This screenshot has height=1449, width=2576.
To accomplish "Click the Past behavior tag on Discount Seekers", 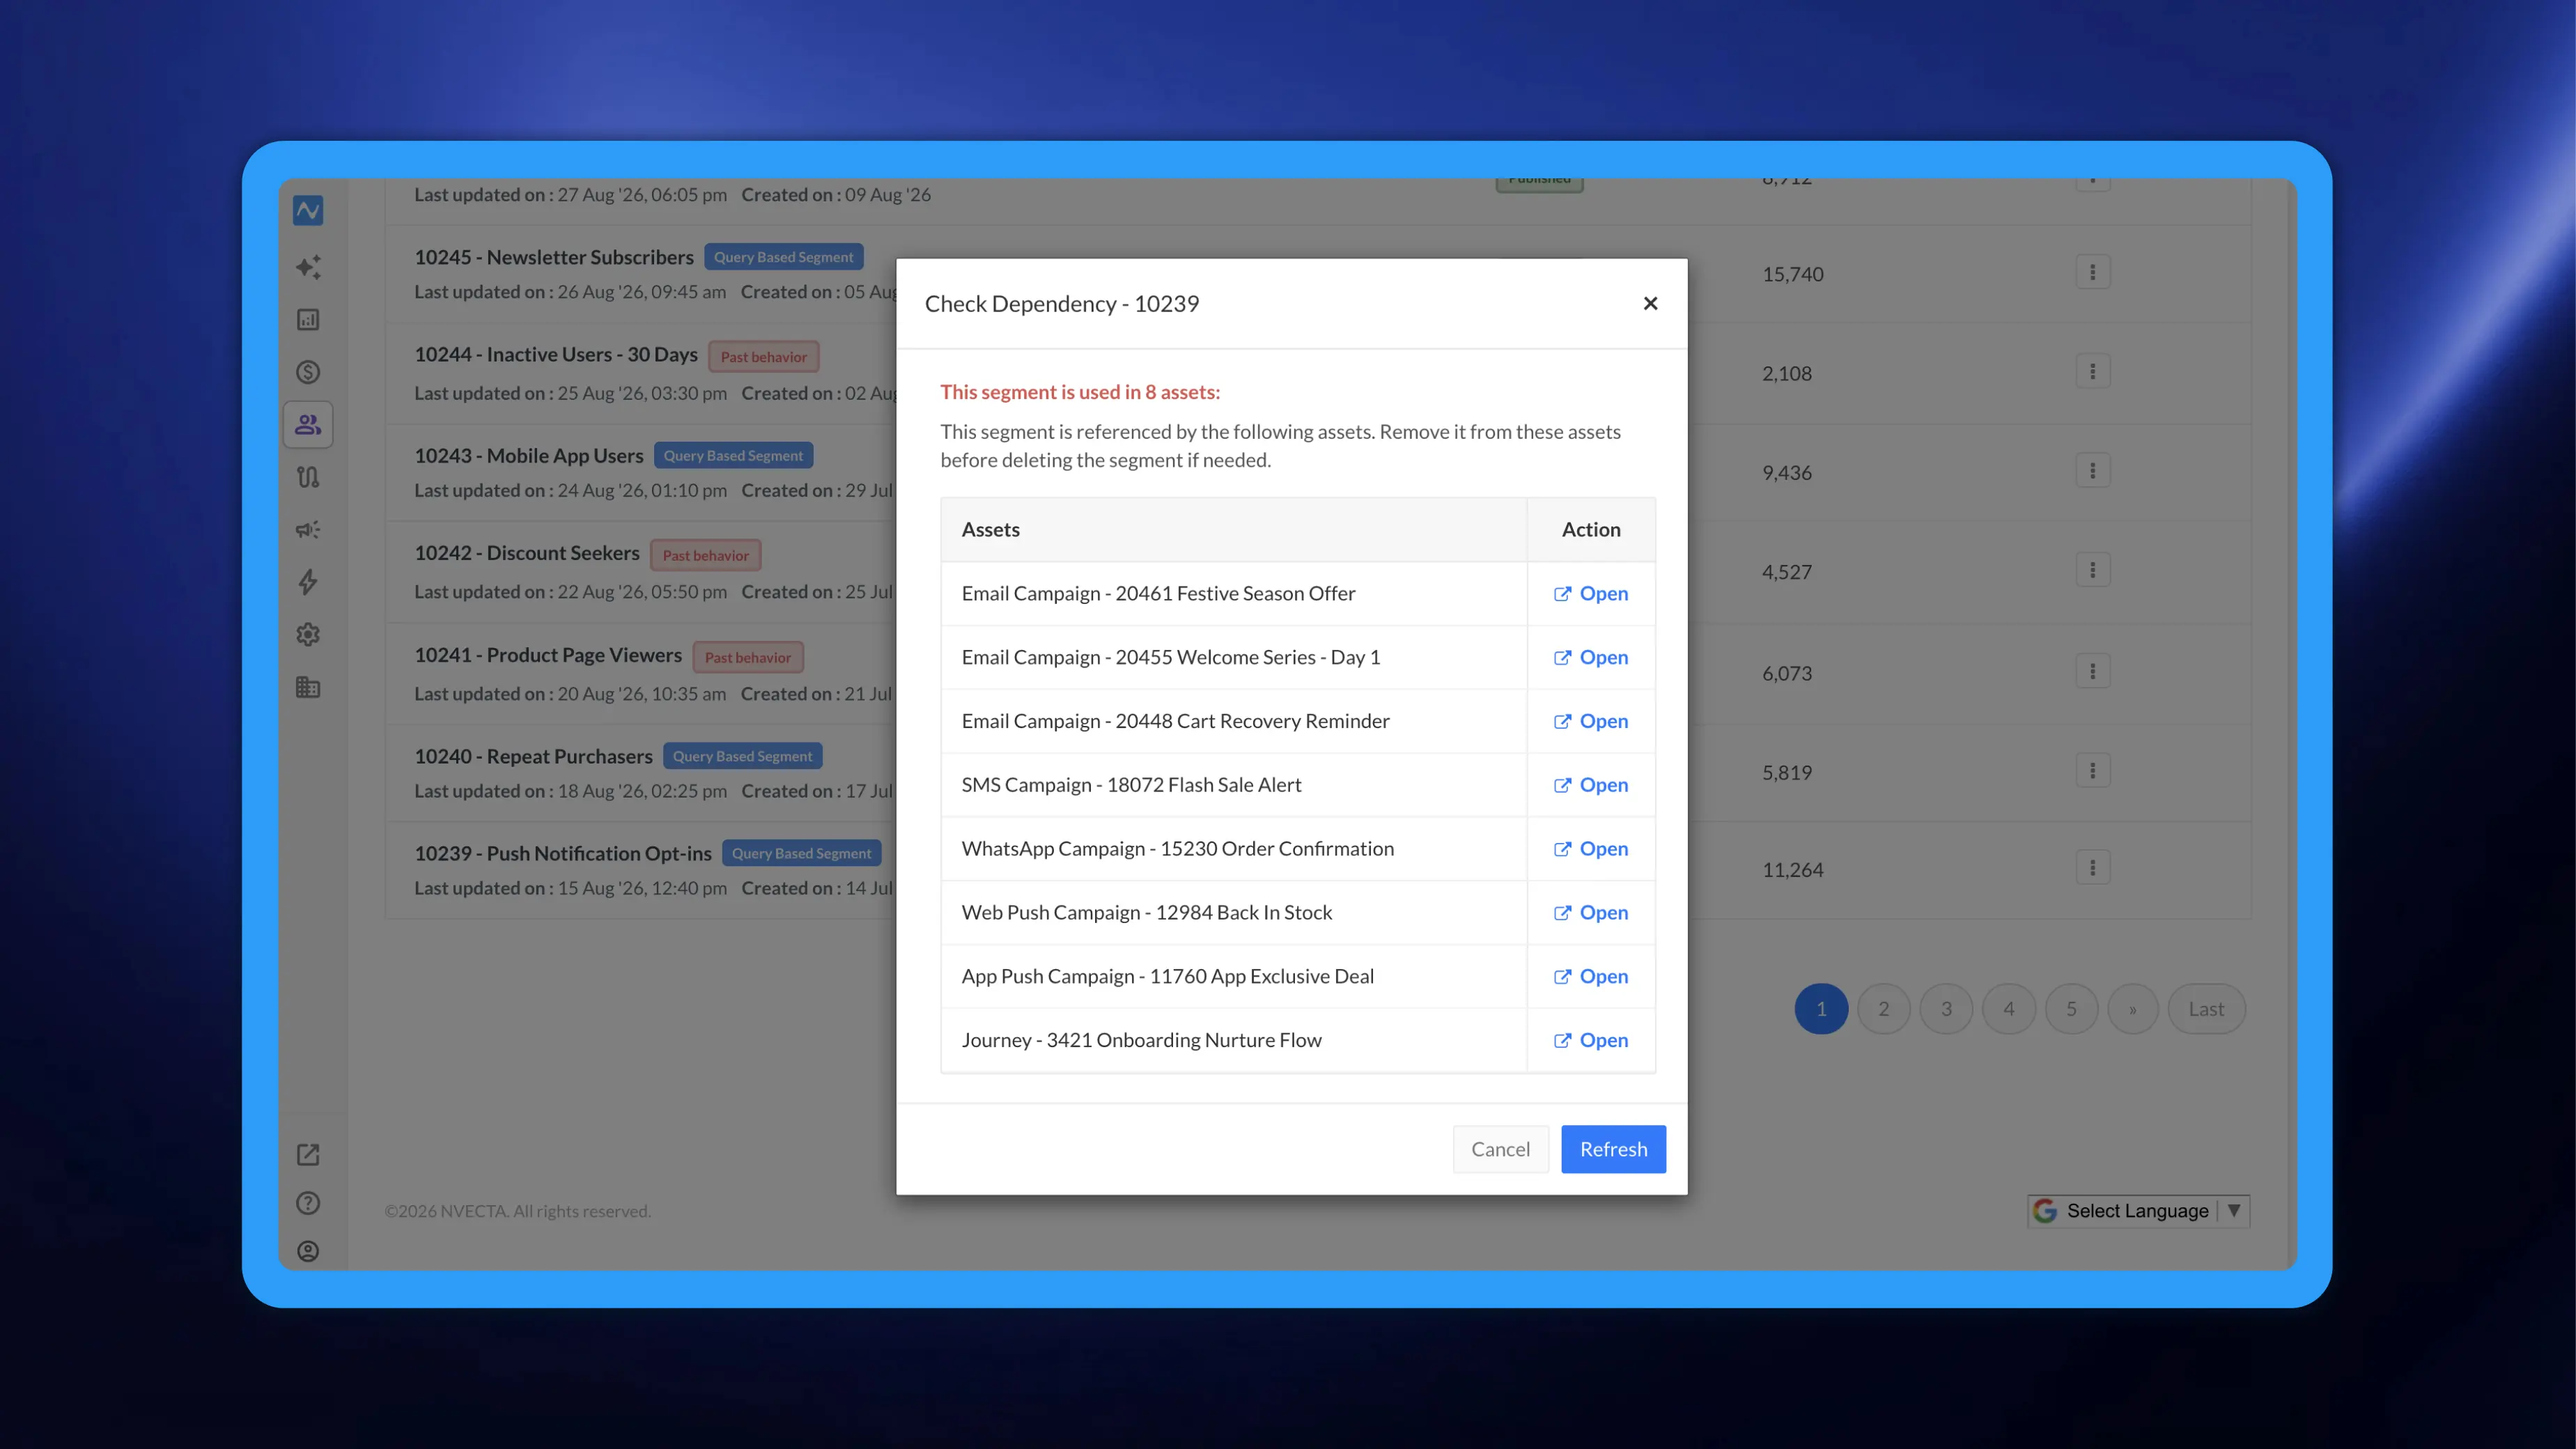I will tap(706, 555).
